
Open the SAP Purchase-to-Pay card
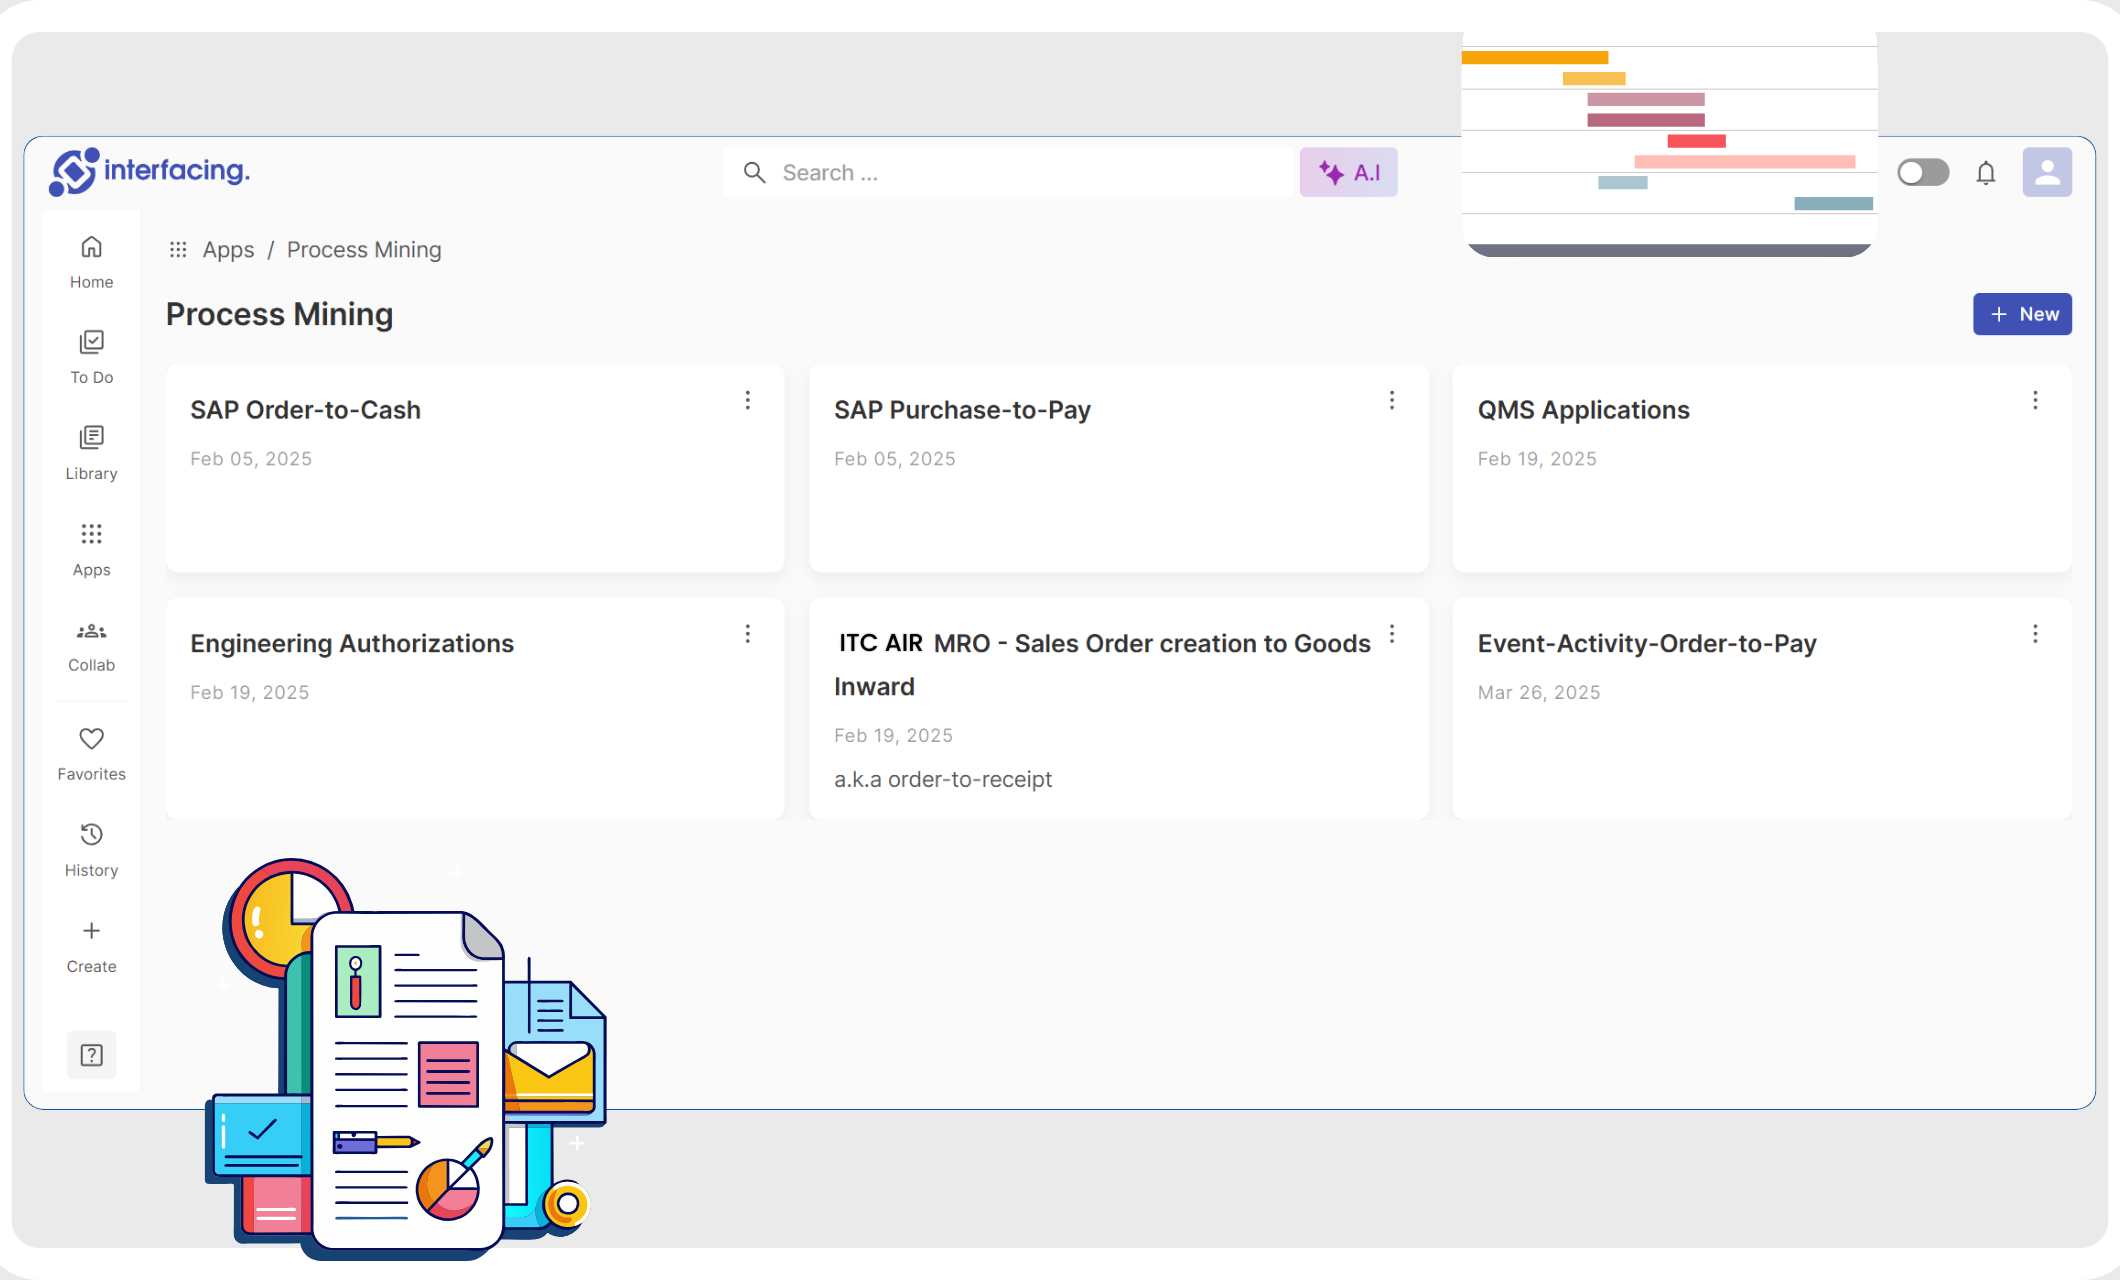click(1118, 468)
